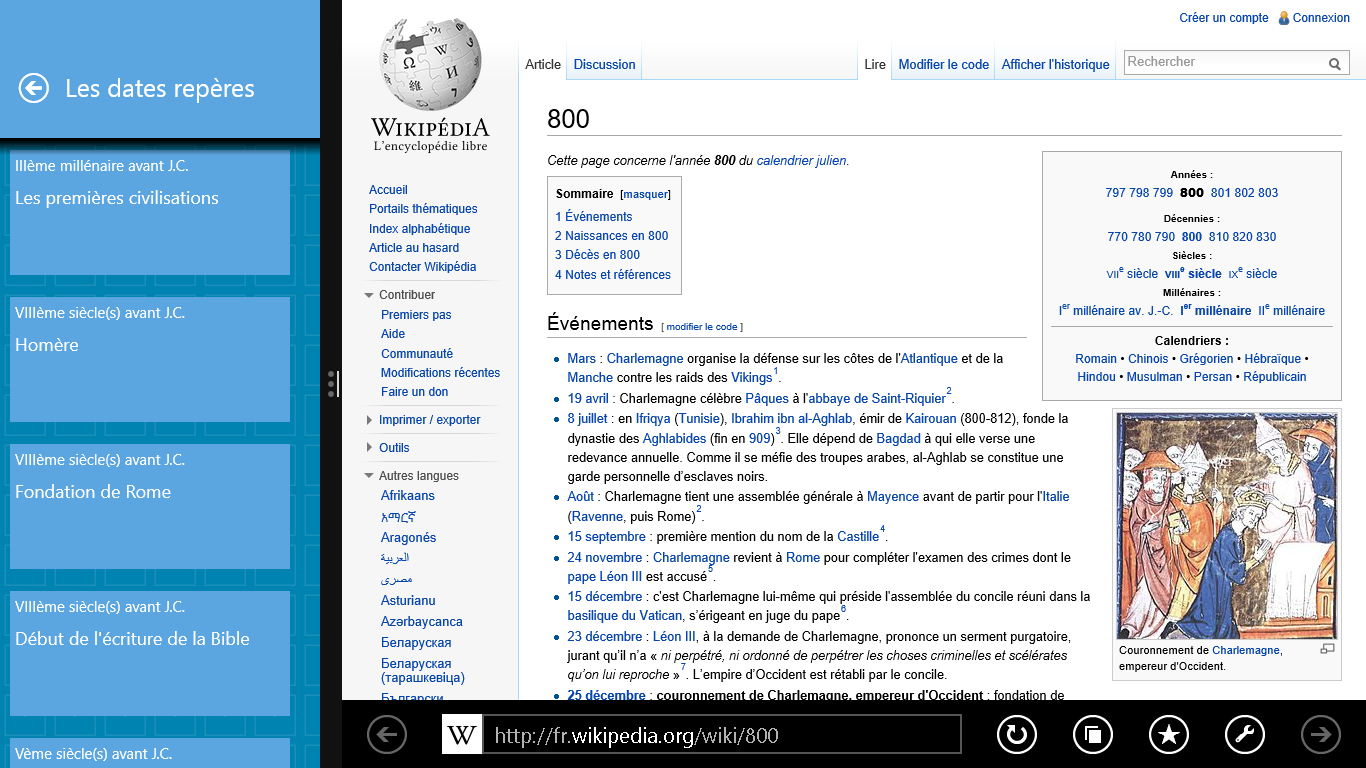Expand the Imprimer / exporter section

pyautogui.click(x=370, y=420)
